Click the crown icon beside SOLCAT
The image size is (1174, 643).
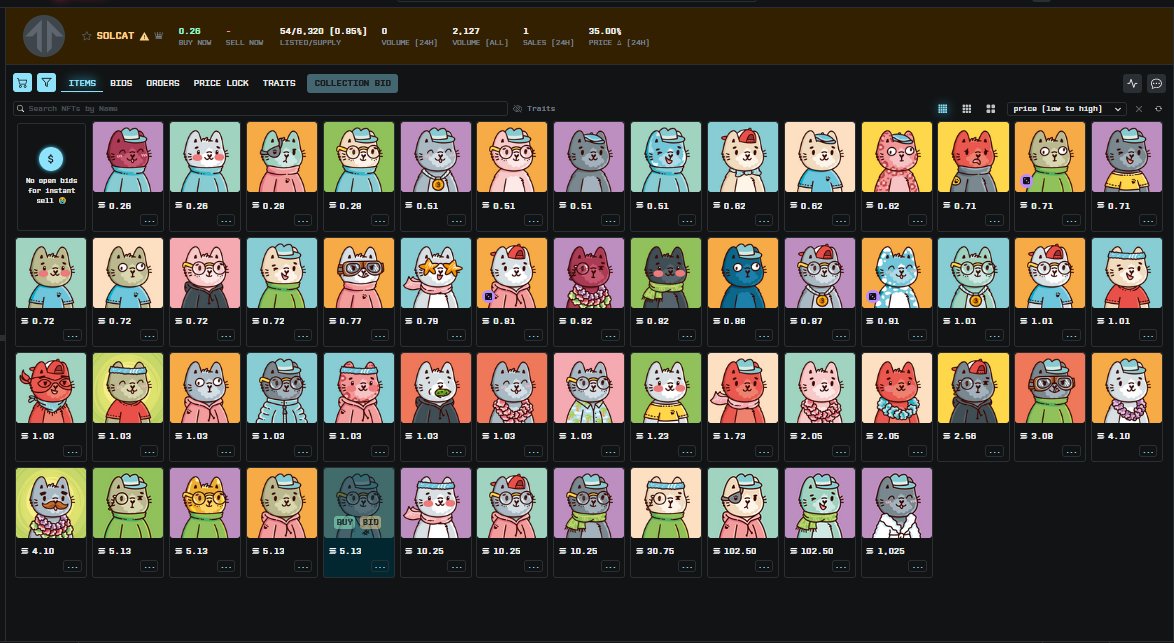pos(159,36)
